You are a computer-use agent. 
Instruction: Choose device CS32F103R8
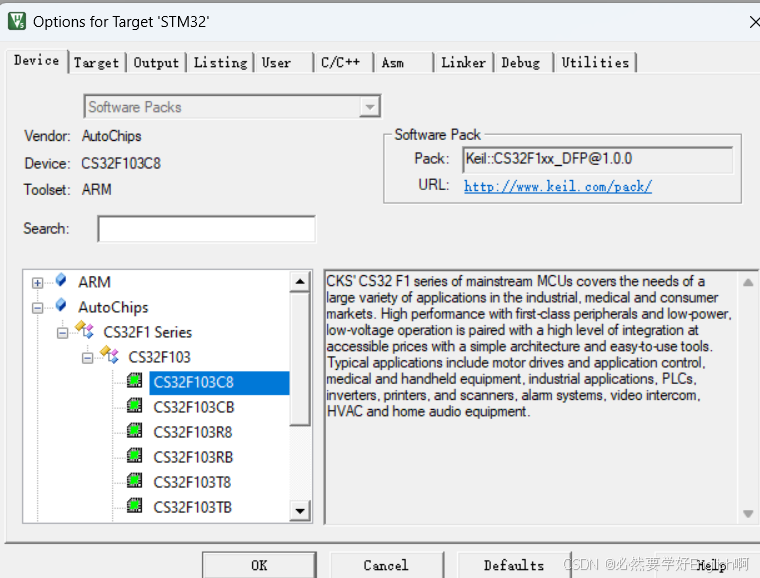193,433
